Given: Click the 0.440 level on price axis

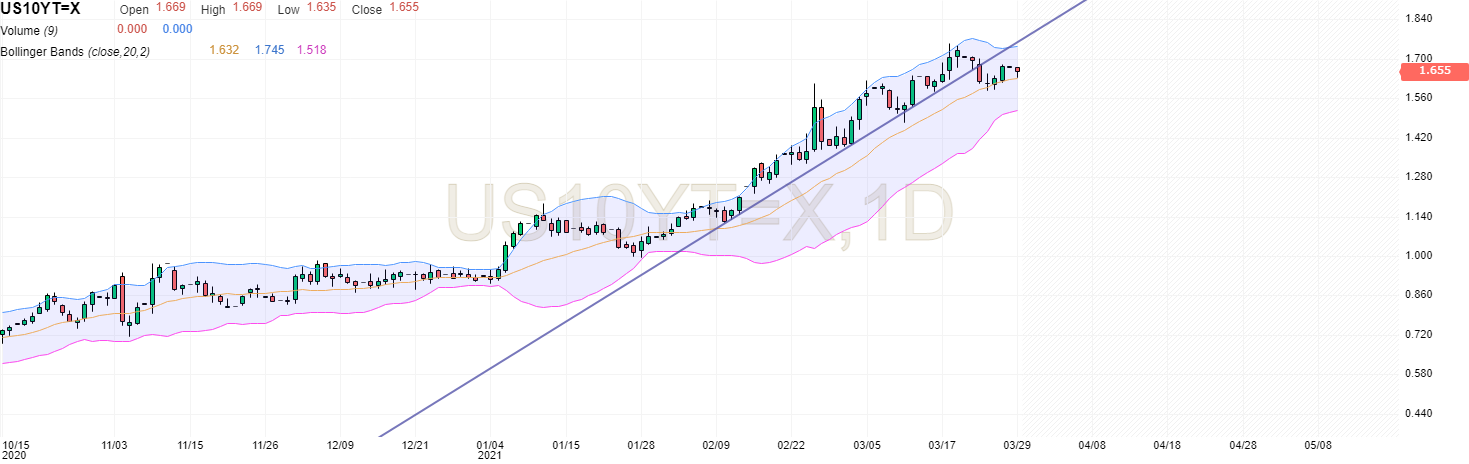Looking at the screenshot, I should point(1419,413).
